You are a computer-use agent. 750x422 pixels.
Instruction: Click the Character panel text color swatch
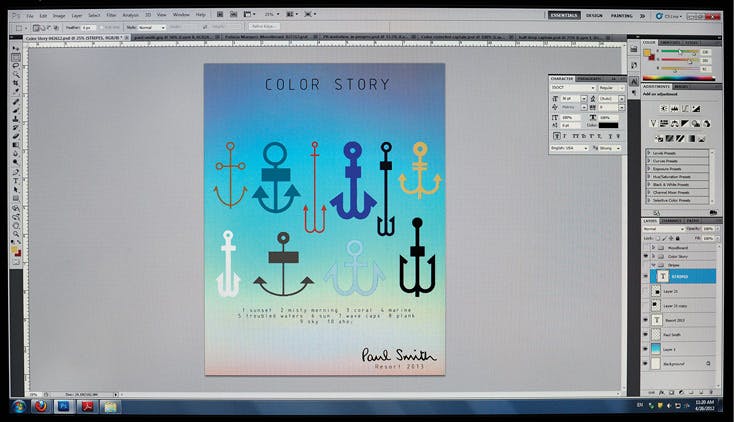608,125
